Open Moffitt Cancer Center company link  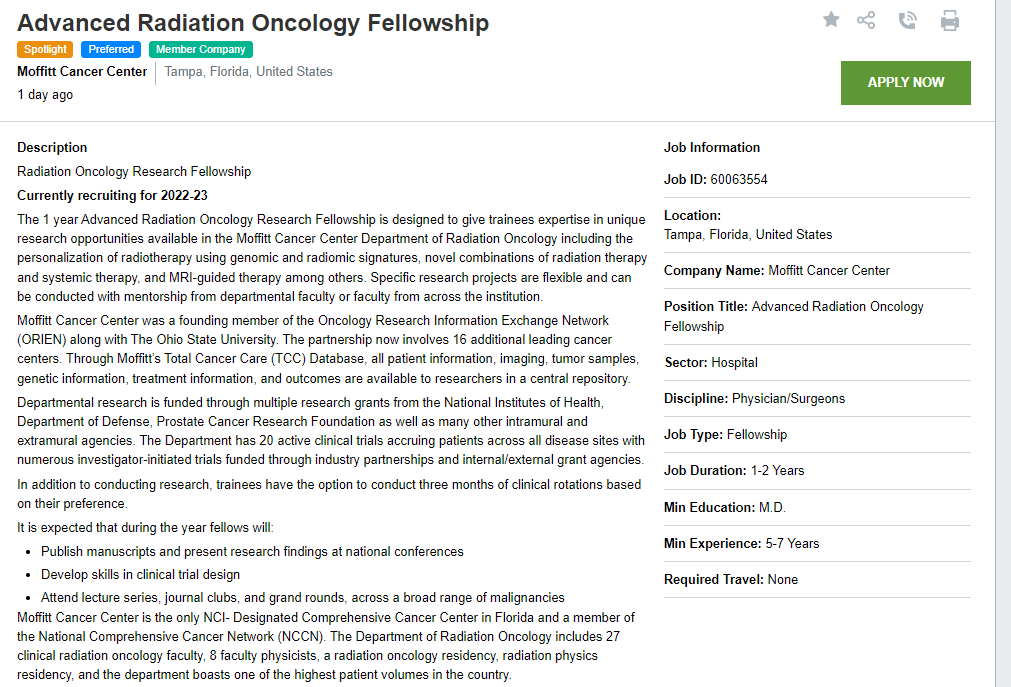(82, 72)
